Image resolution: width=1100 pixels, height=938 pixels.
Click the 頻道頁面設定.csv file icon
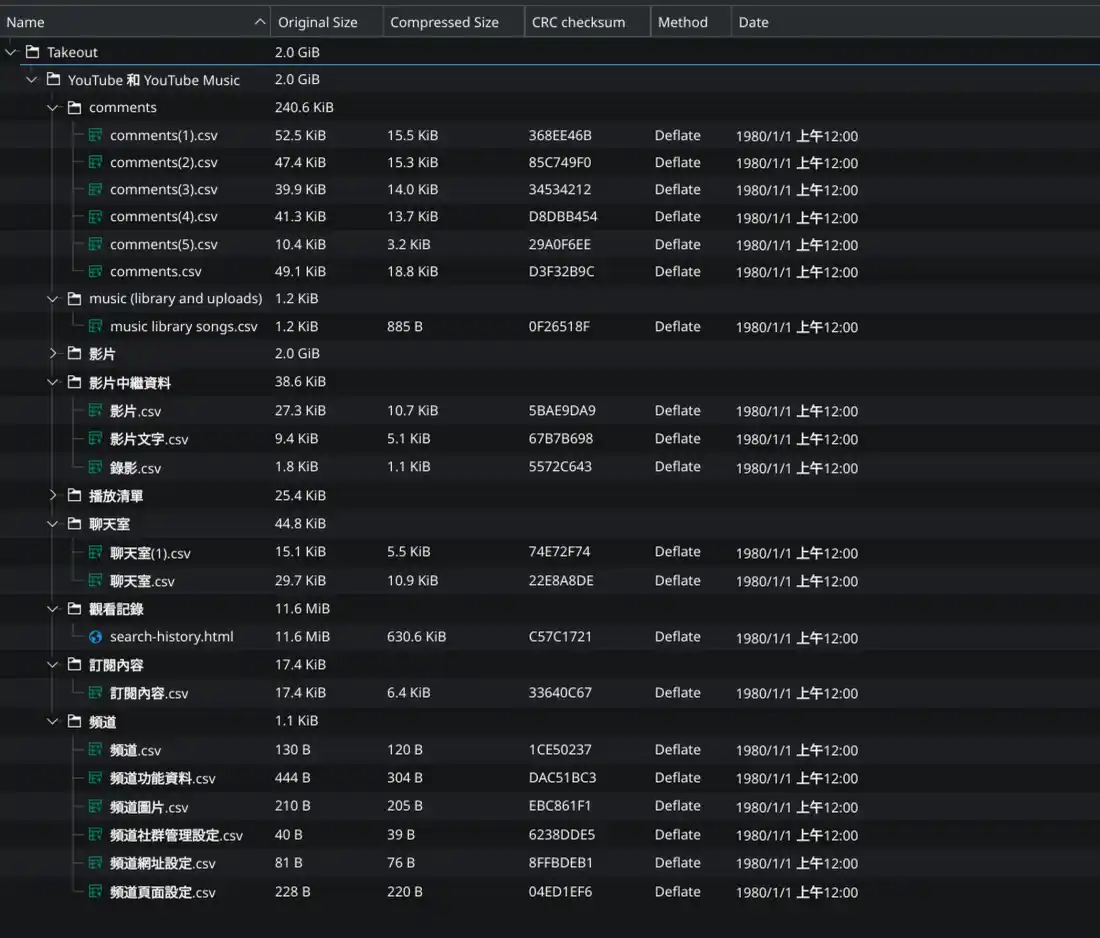95,891
